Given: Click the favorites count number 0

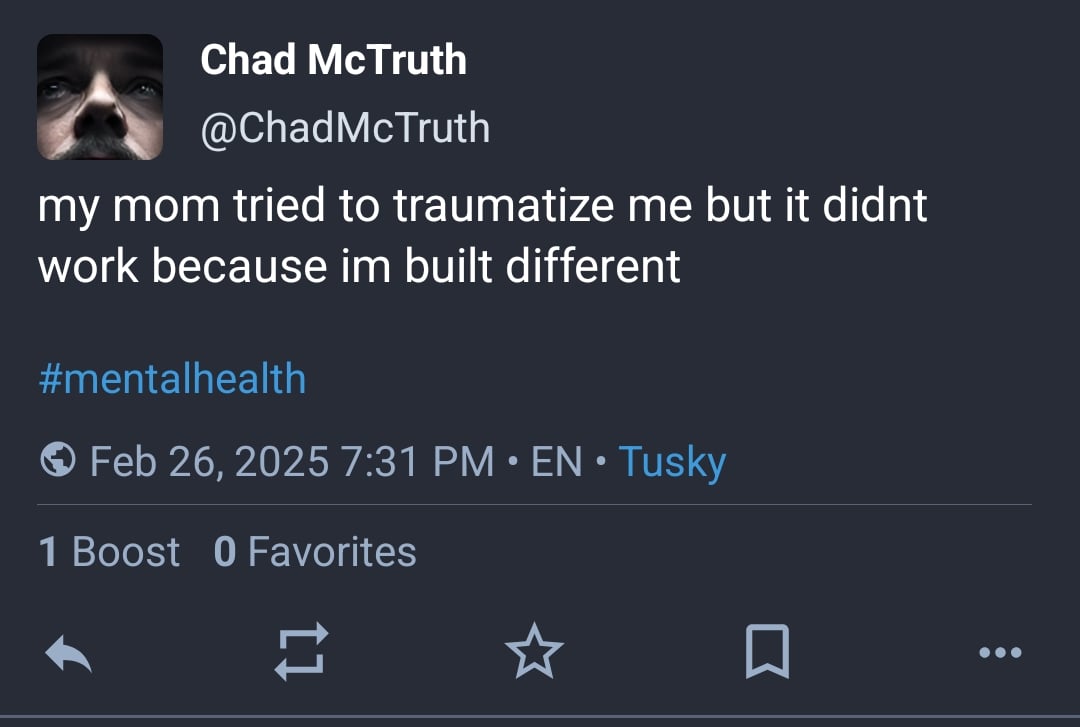Looking at the screenshot, I should point(225,551).
